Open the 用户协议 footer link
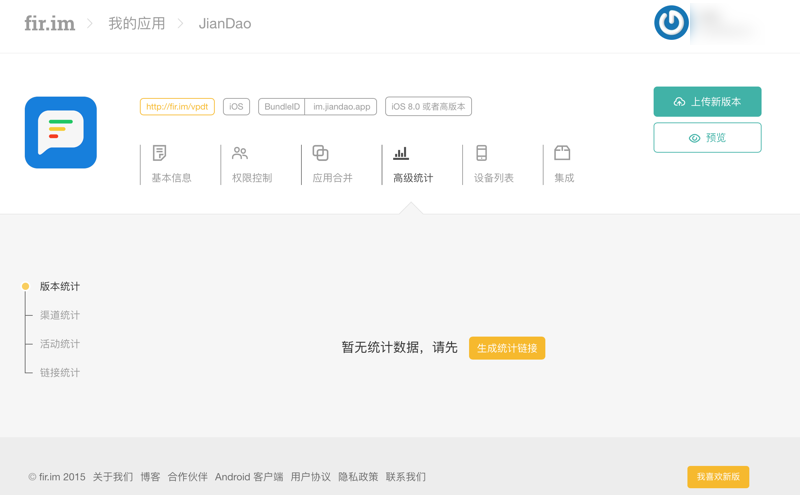800x495 pixels. pyautogui.click(x=311, y=477)
